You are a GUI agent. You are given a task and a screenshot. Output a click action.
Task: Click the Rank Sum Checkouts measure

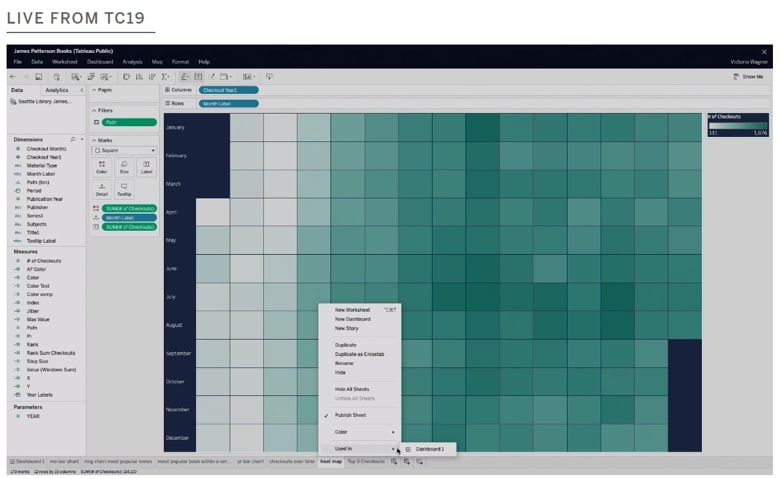pos(51,353)
